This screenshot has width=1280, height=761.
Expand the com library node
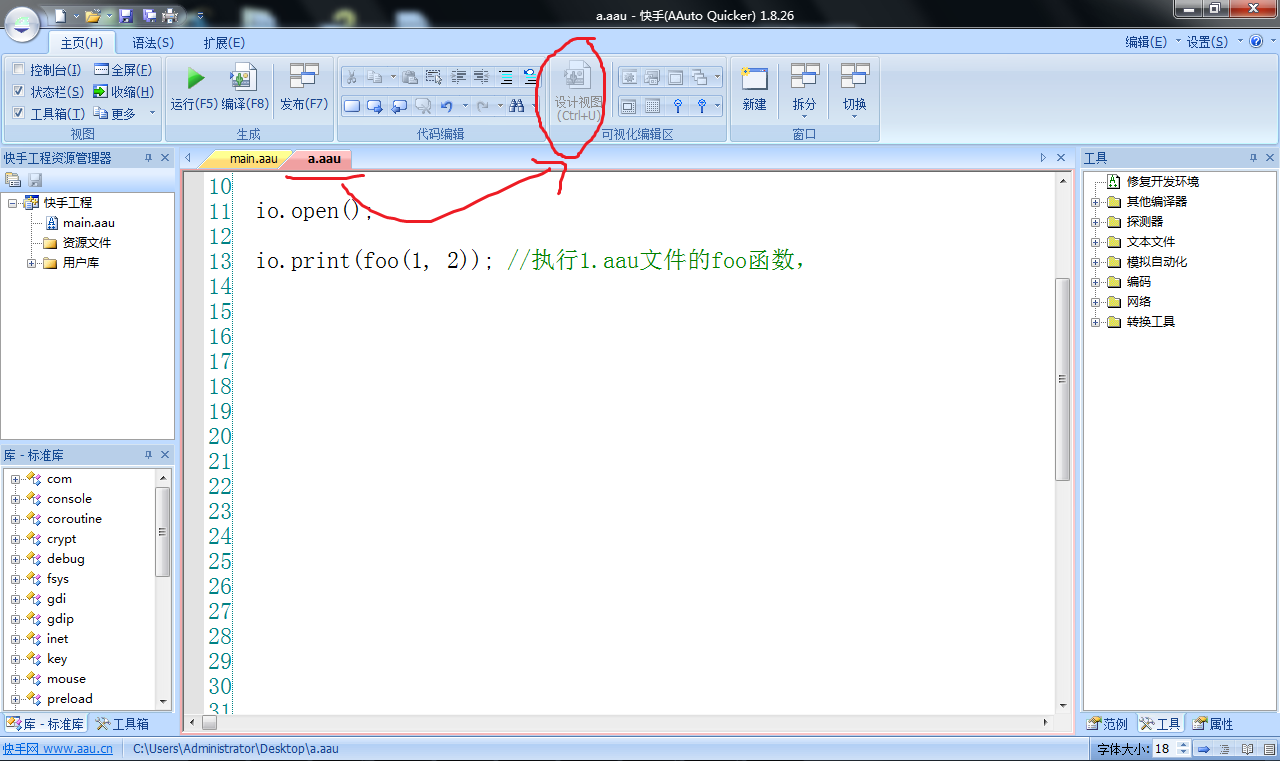(x=16, y=479)
